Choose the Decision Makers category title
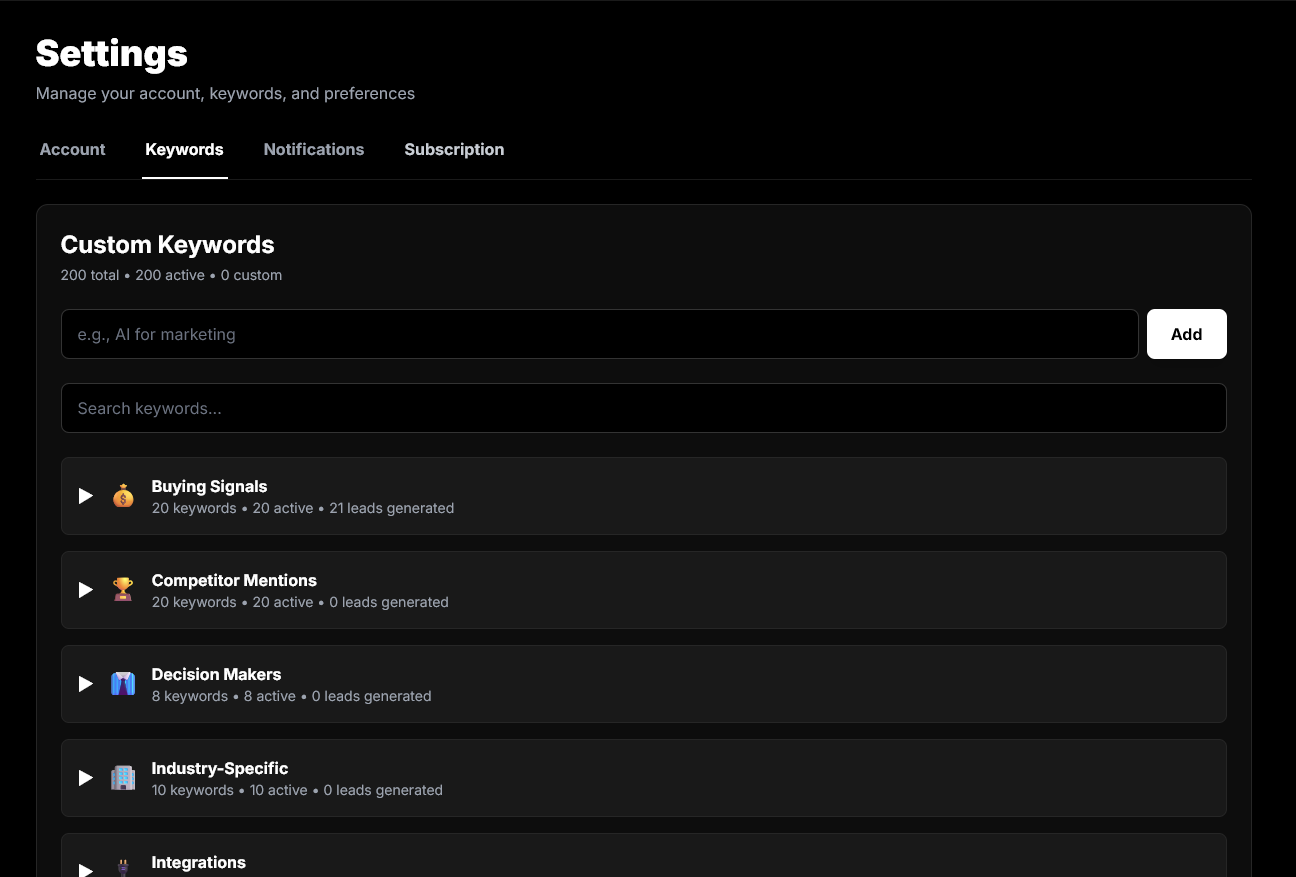The width and height of the screenshot is (1296, 877). click(x=216, y=675)
